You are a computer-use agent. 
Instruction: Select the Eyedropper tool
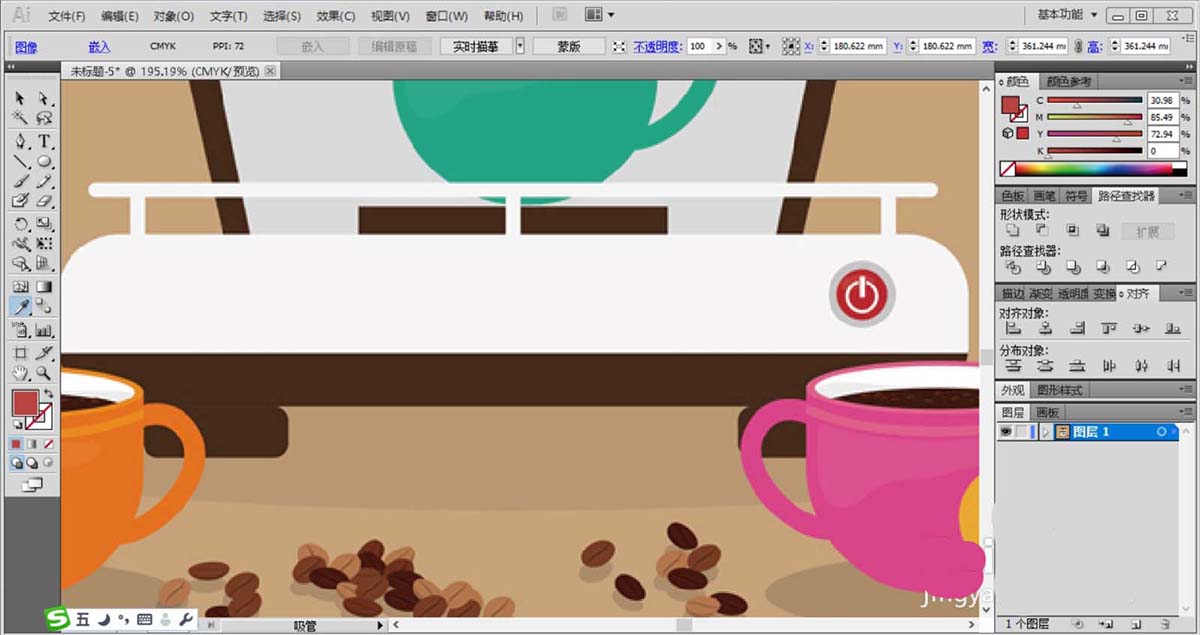[x=20, y=306]
